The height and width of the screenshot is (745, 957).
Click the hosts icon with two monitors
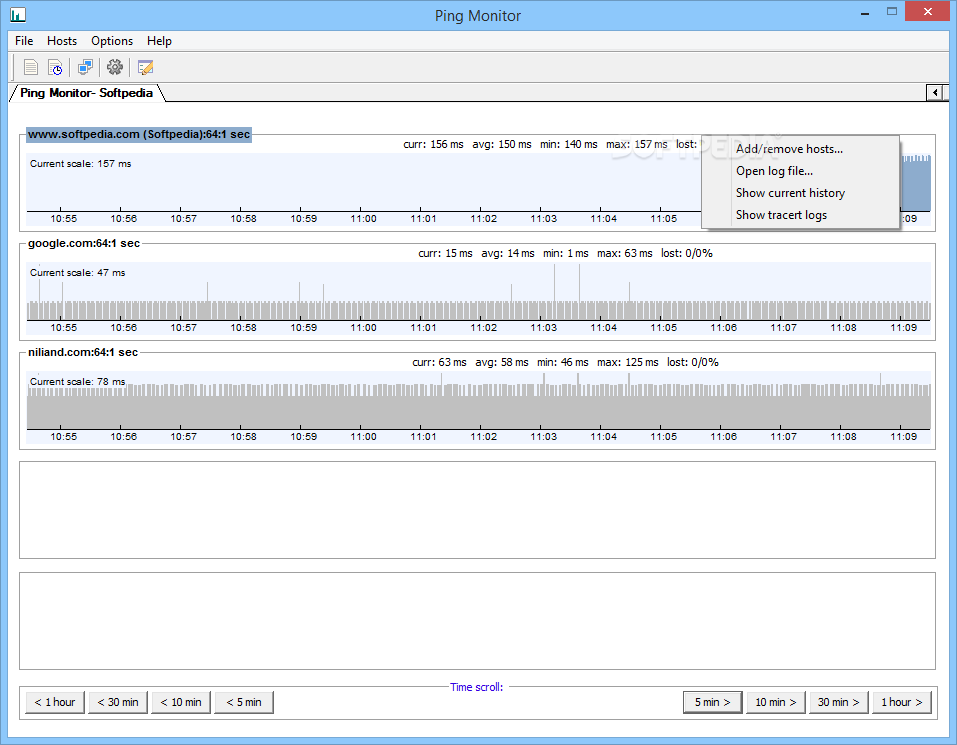[85, 67]
